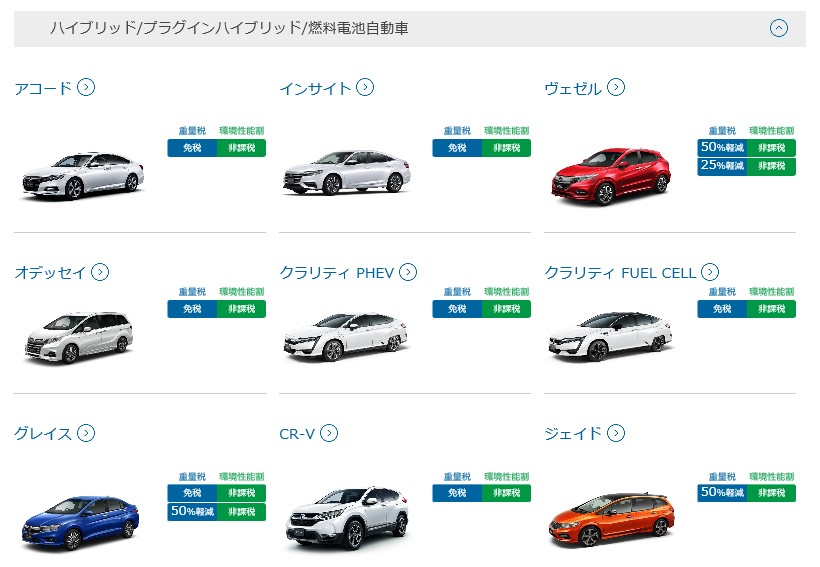This screenshot has width=820, height=567.
Task: Select the white Accord car image
Action: tap(83, 176)
